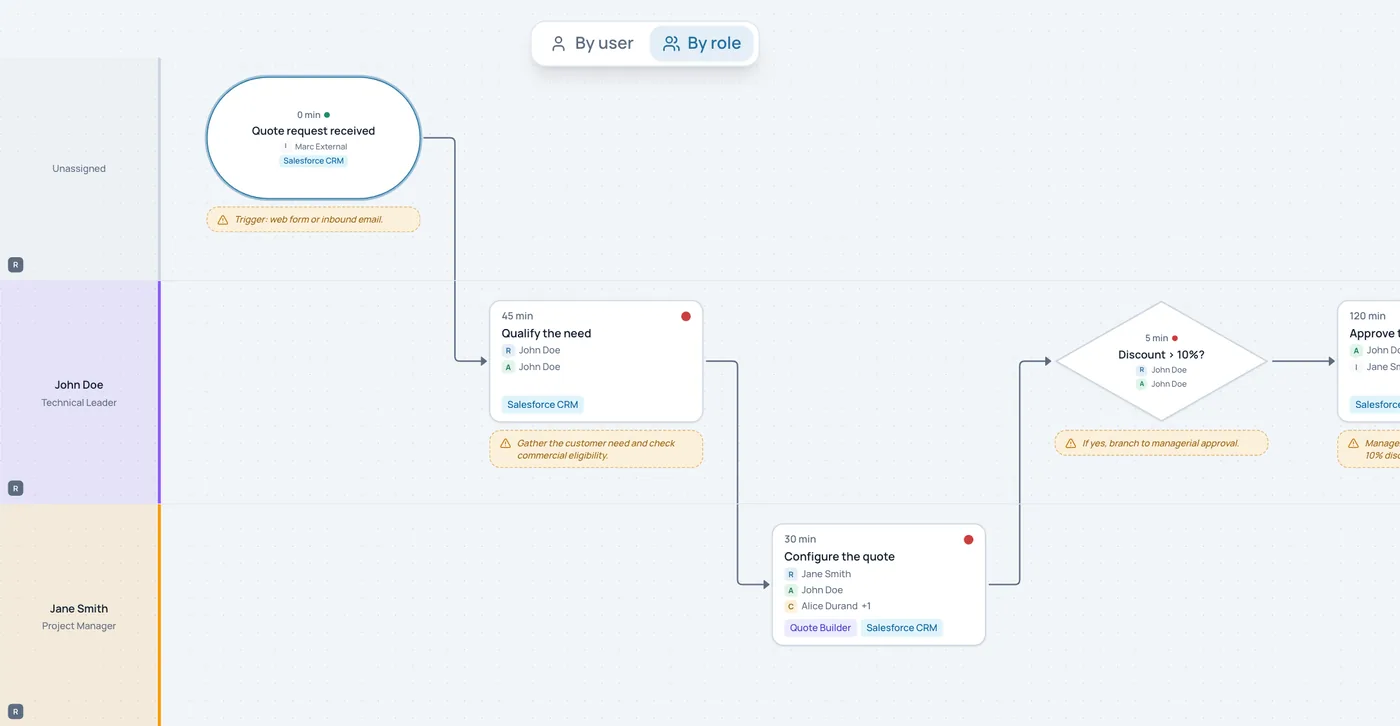Click the red status dot on Qualify the need
This screenshot has height=726, width=1400.
[686, 316]
